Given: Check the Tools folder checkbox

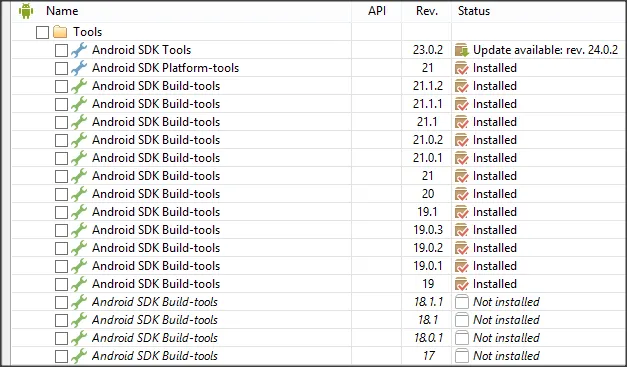Looking at the screenshot, I should pyautogui.click(x=42, y=32).
